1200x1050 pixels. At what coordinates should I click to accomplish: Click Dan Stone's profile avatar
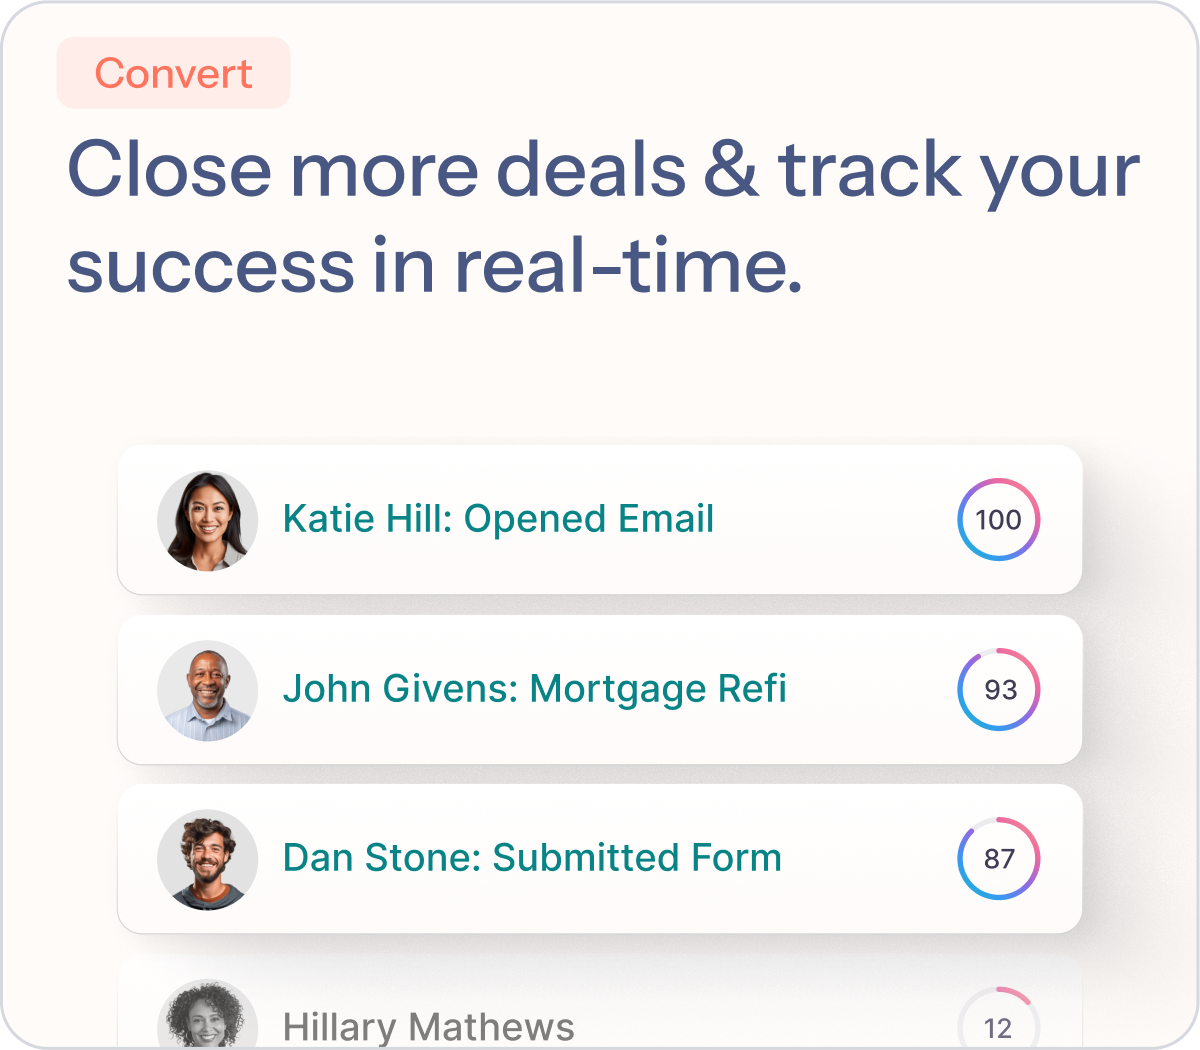pos(208,859)
